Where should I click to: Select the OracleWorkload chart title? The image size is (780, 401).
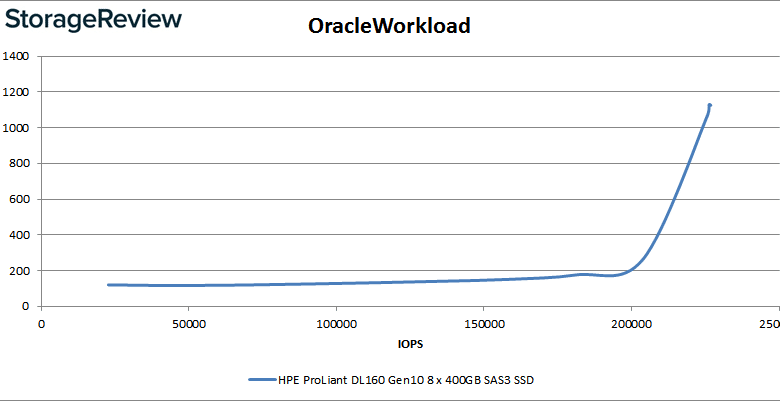[389, 26]
